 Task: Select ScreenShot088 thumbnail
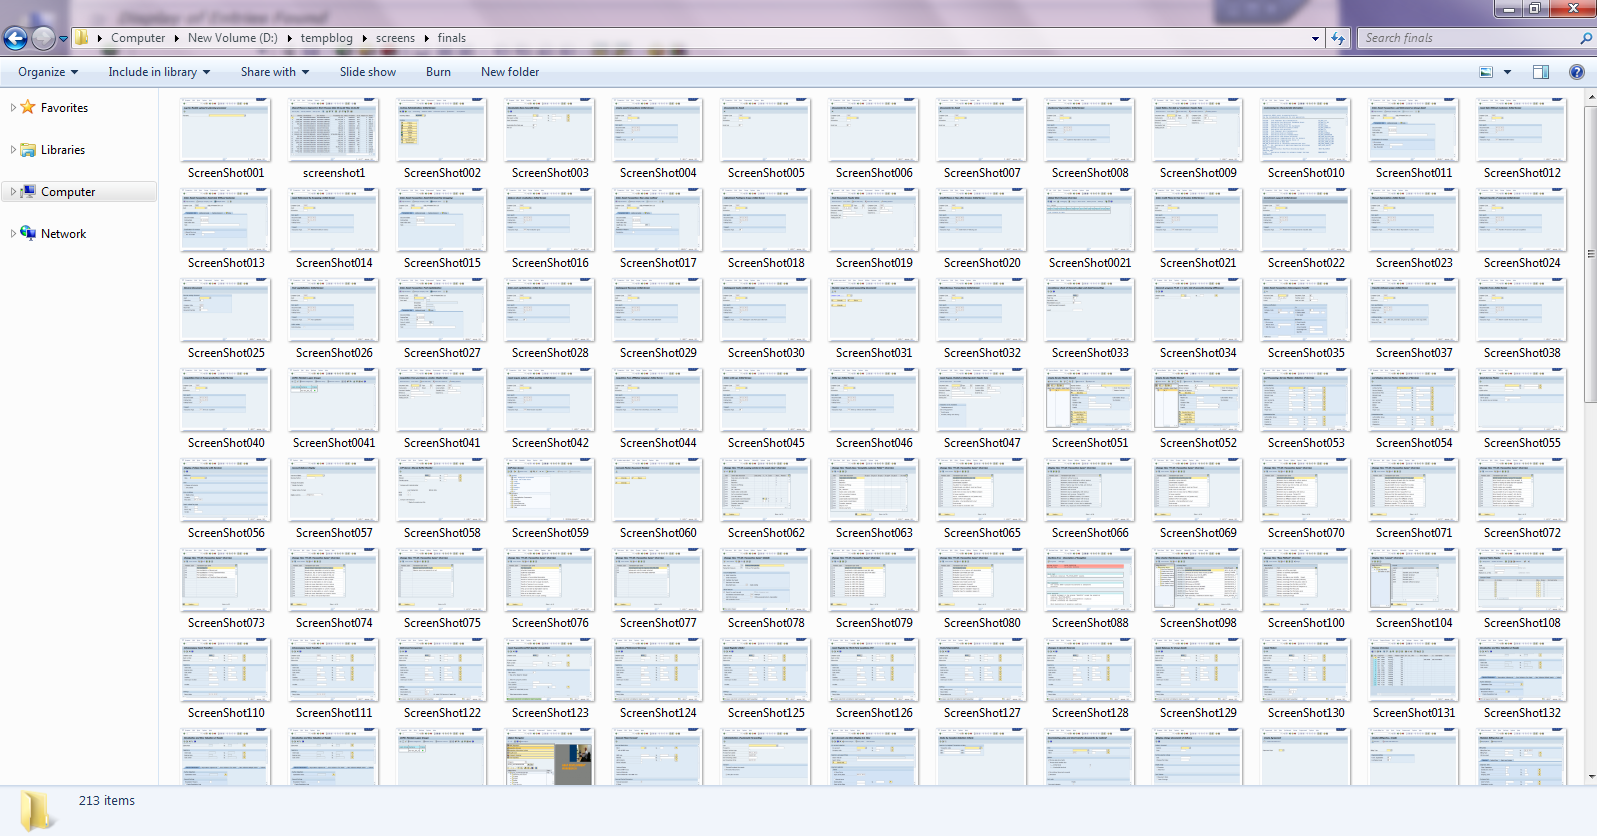click(1090, 580)
